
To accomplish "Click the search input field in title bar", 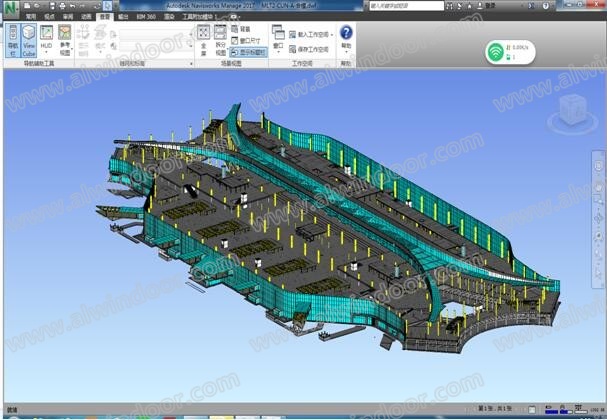I will 398,6.
